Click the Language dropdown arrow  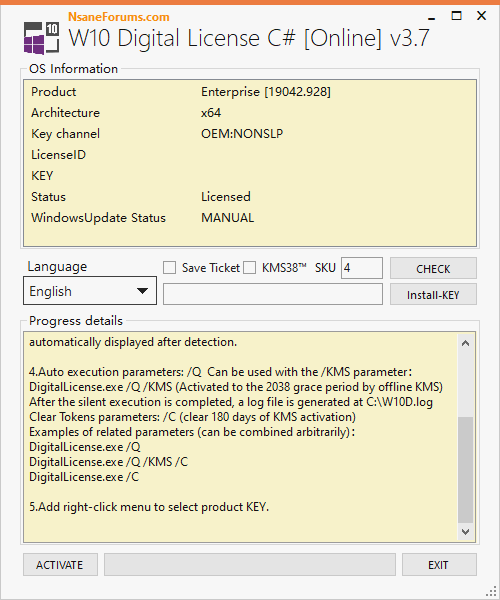142,291
